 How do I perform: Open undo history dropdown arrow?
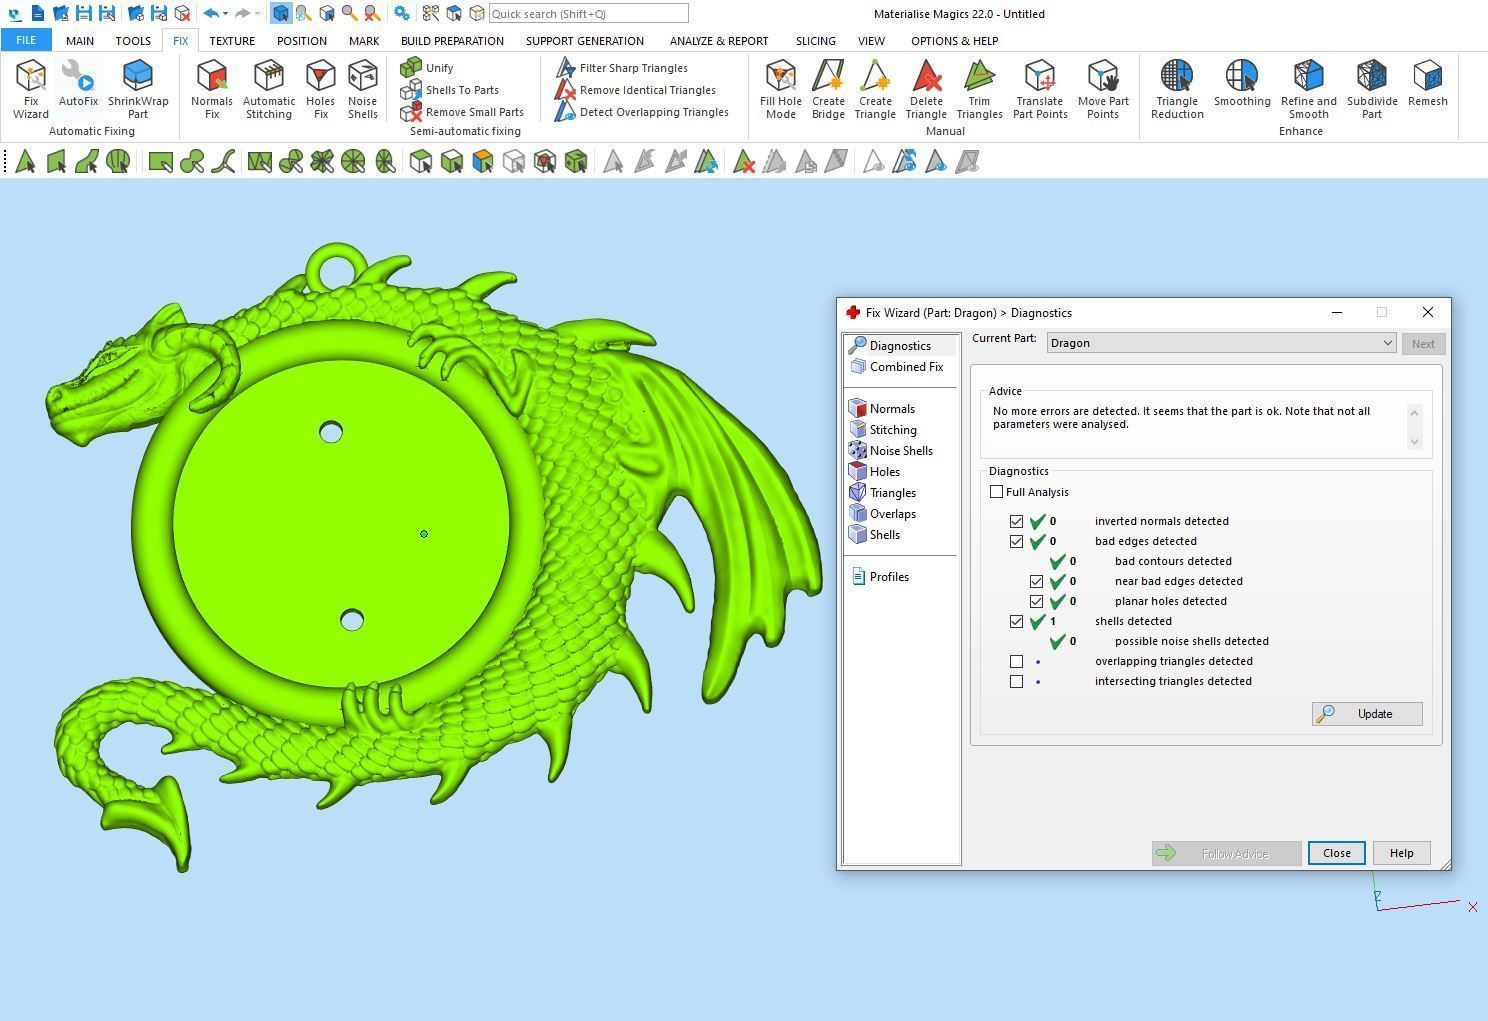(225, 14)
